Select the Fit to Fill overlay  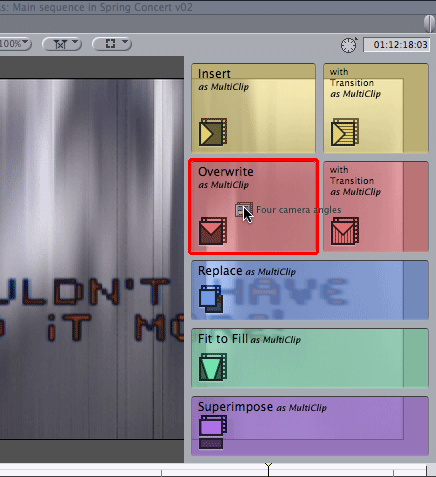pos(310,358)
